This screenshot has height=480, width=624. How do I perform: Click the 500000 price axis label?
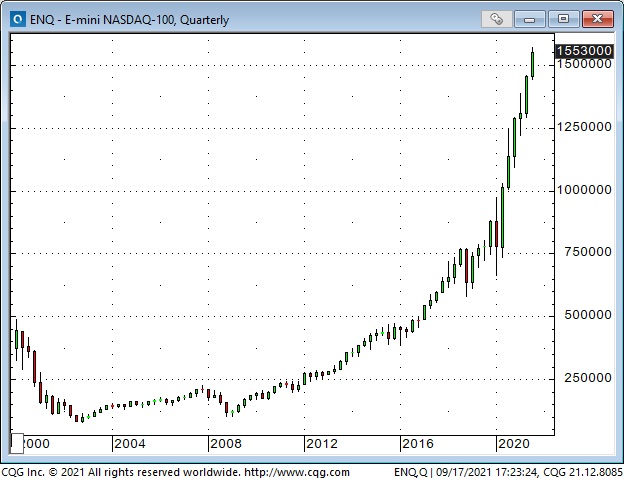coord(588,315)
